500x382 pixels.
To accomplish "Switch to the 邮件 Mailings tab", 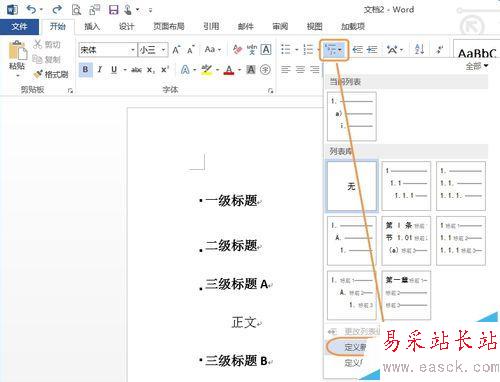I will [246, 26].
